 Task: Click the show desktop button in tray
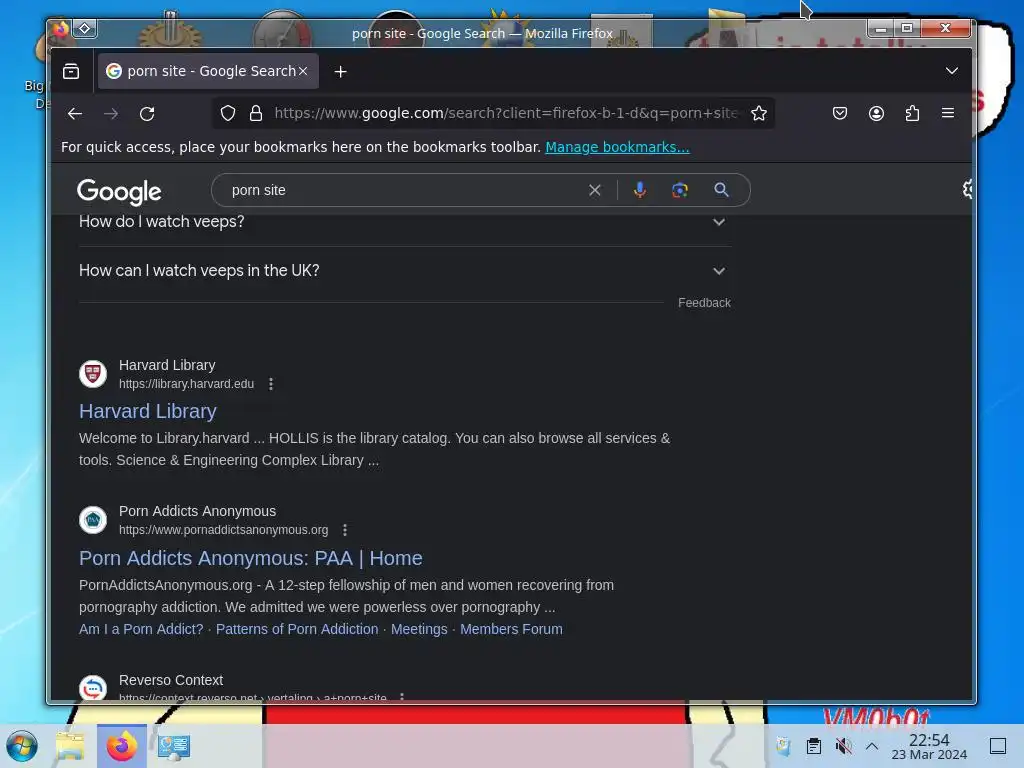coord(998,746)
